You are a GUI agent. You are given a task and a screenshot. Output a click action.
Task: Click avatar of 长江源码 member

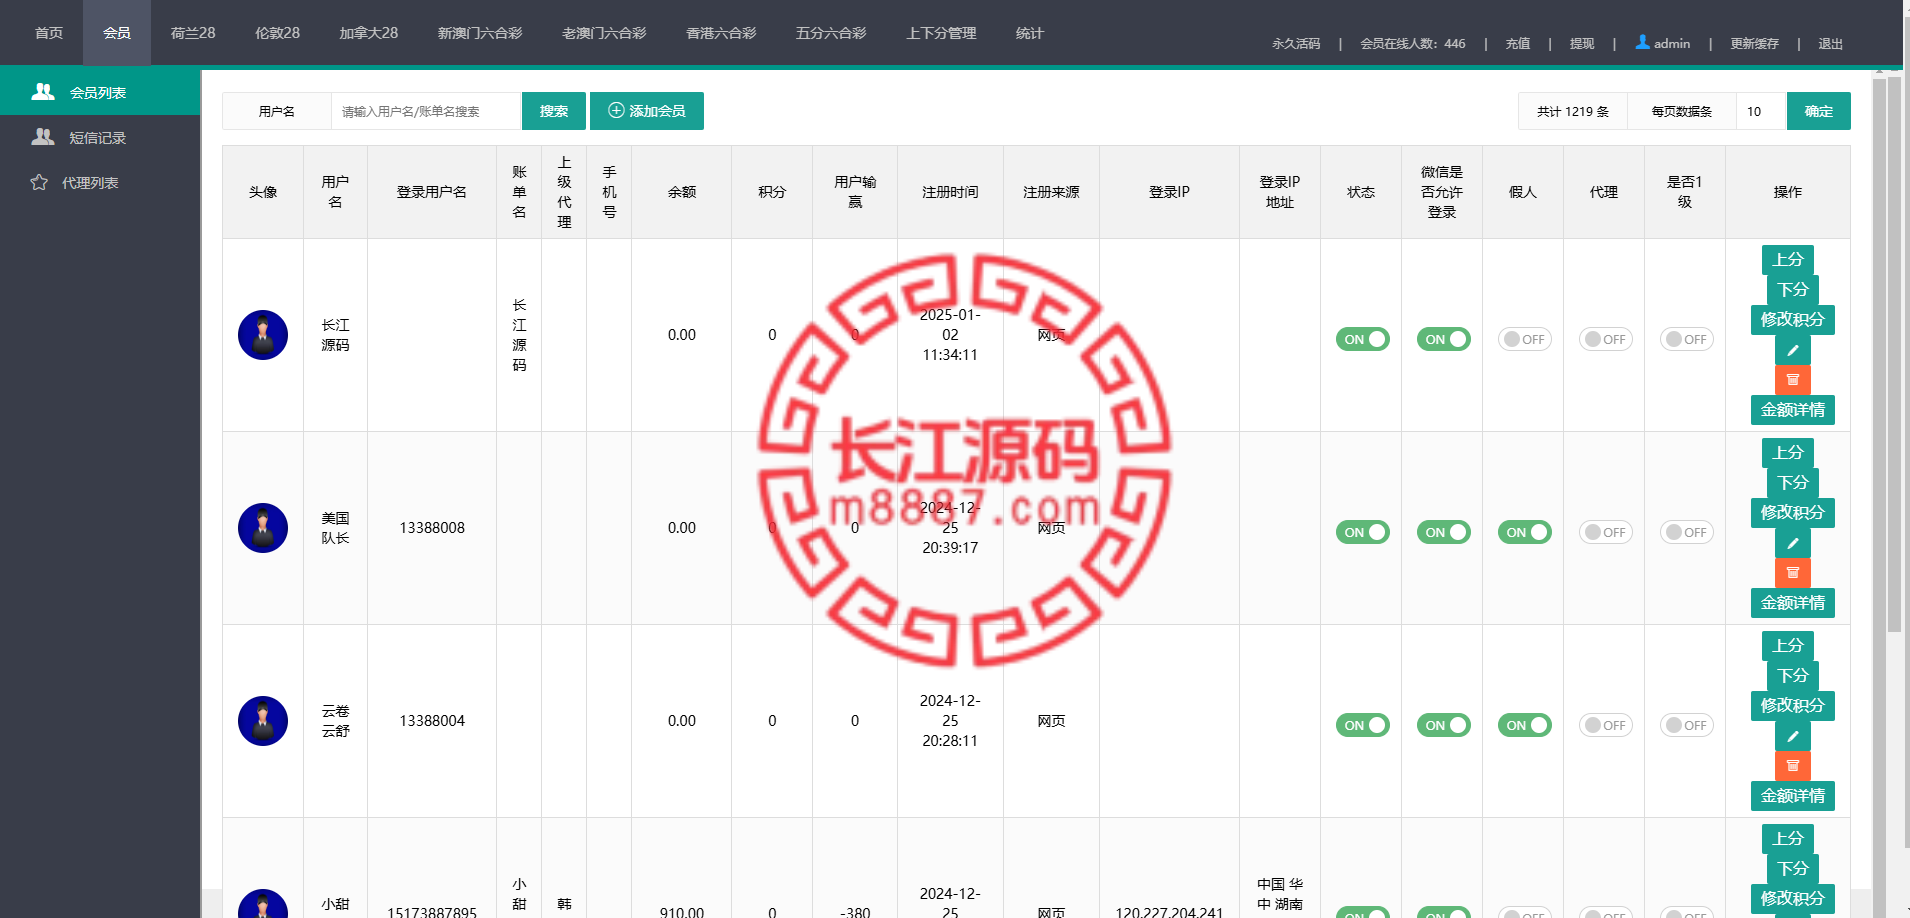click(x=263, y=335)
